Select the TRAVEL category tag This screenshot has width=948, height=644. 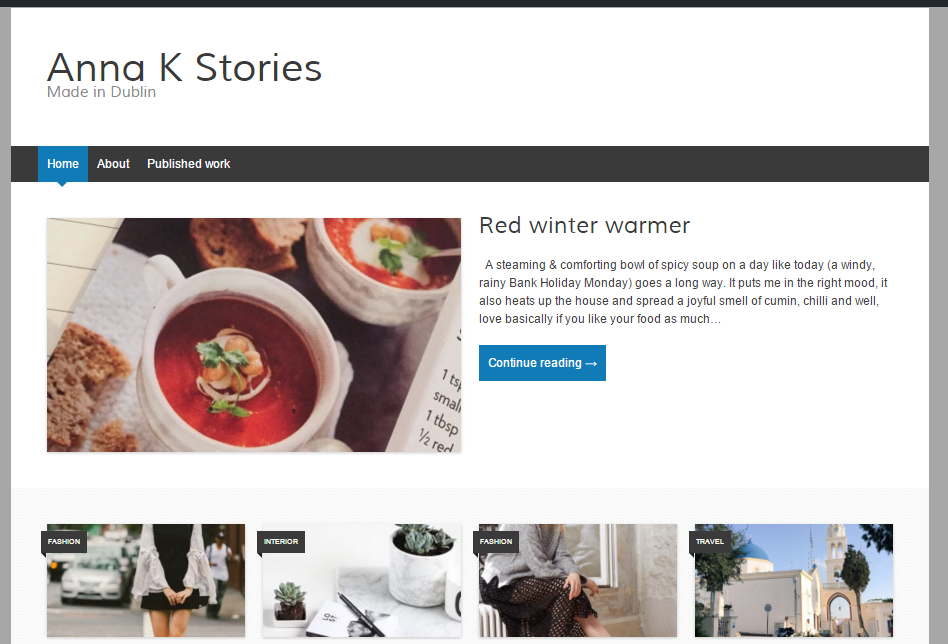710,542
